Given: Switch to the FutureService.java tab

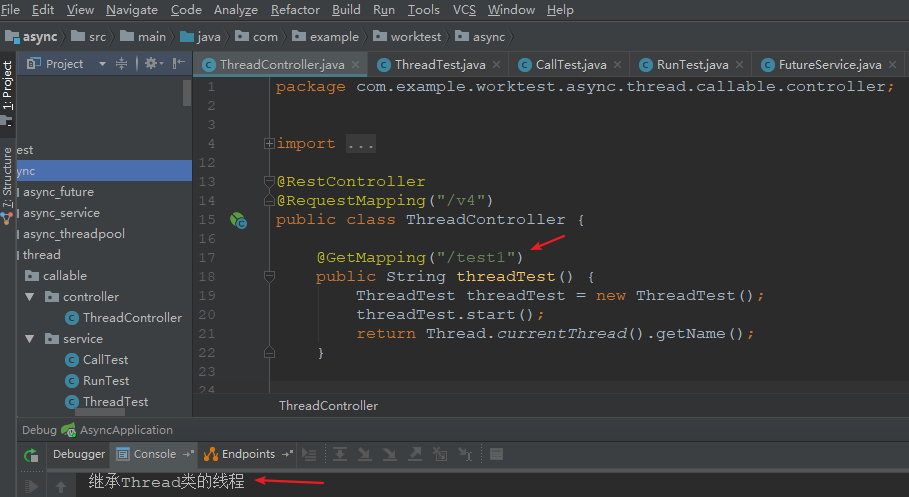Looking at the screenshot, I should (x=830, y=64).
